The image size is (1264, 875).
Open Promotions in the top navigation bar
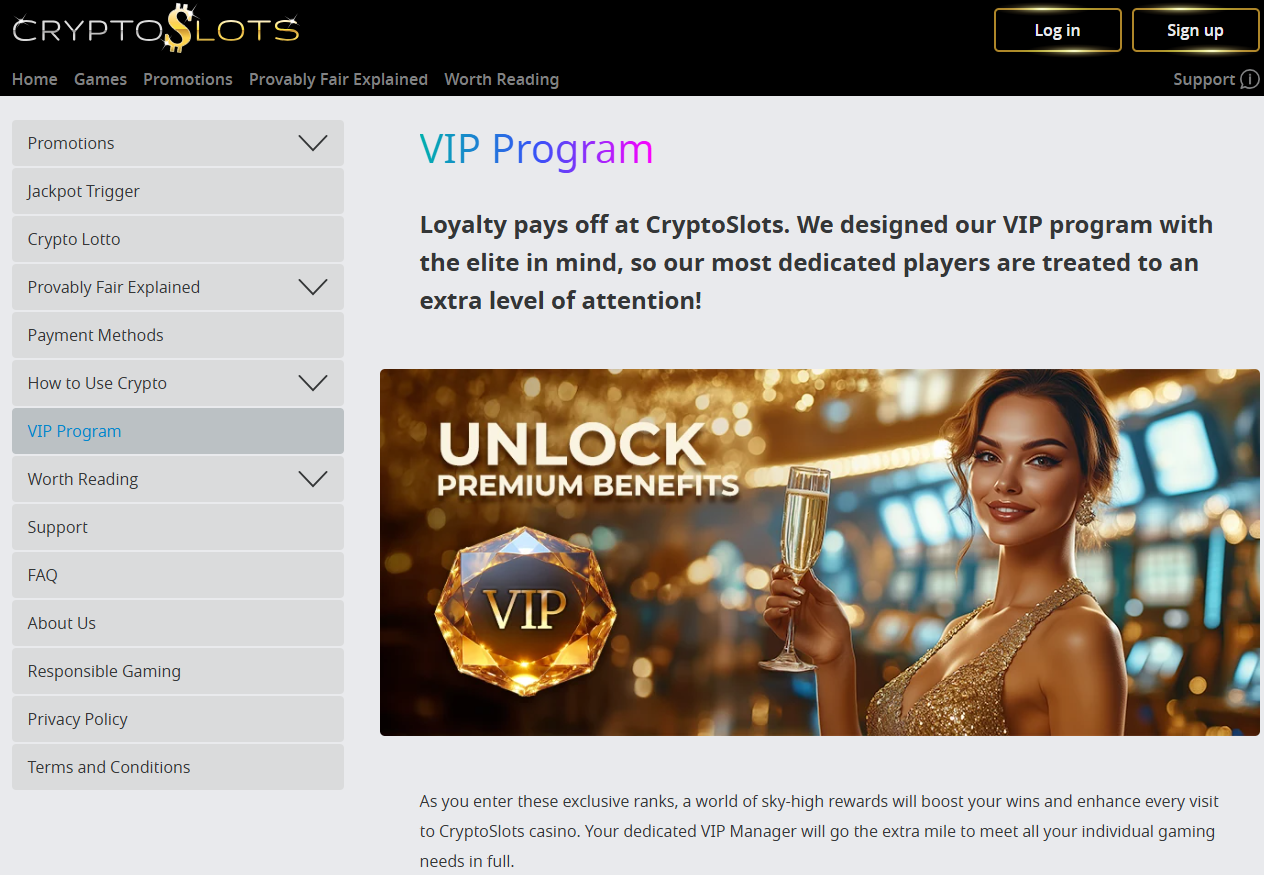pyautogui.click(x=188, y=80)
